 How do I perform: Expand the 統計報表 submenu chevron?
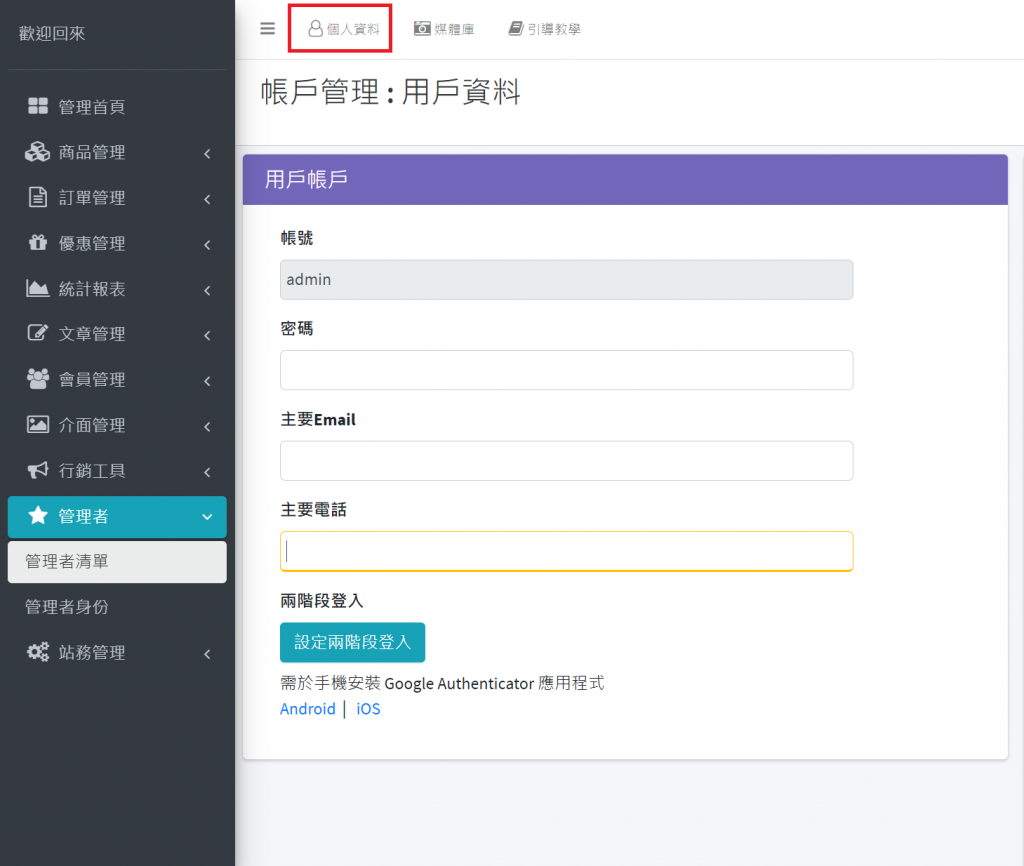coord(207,290)
